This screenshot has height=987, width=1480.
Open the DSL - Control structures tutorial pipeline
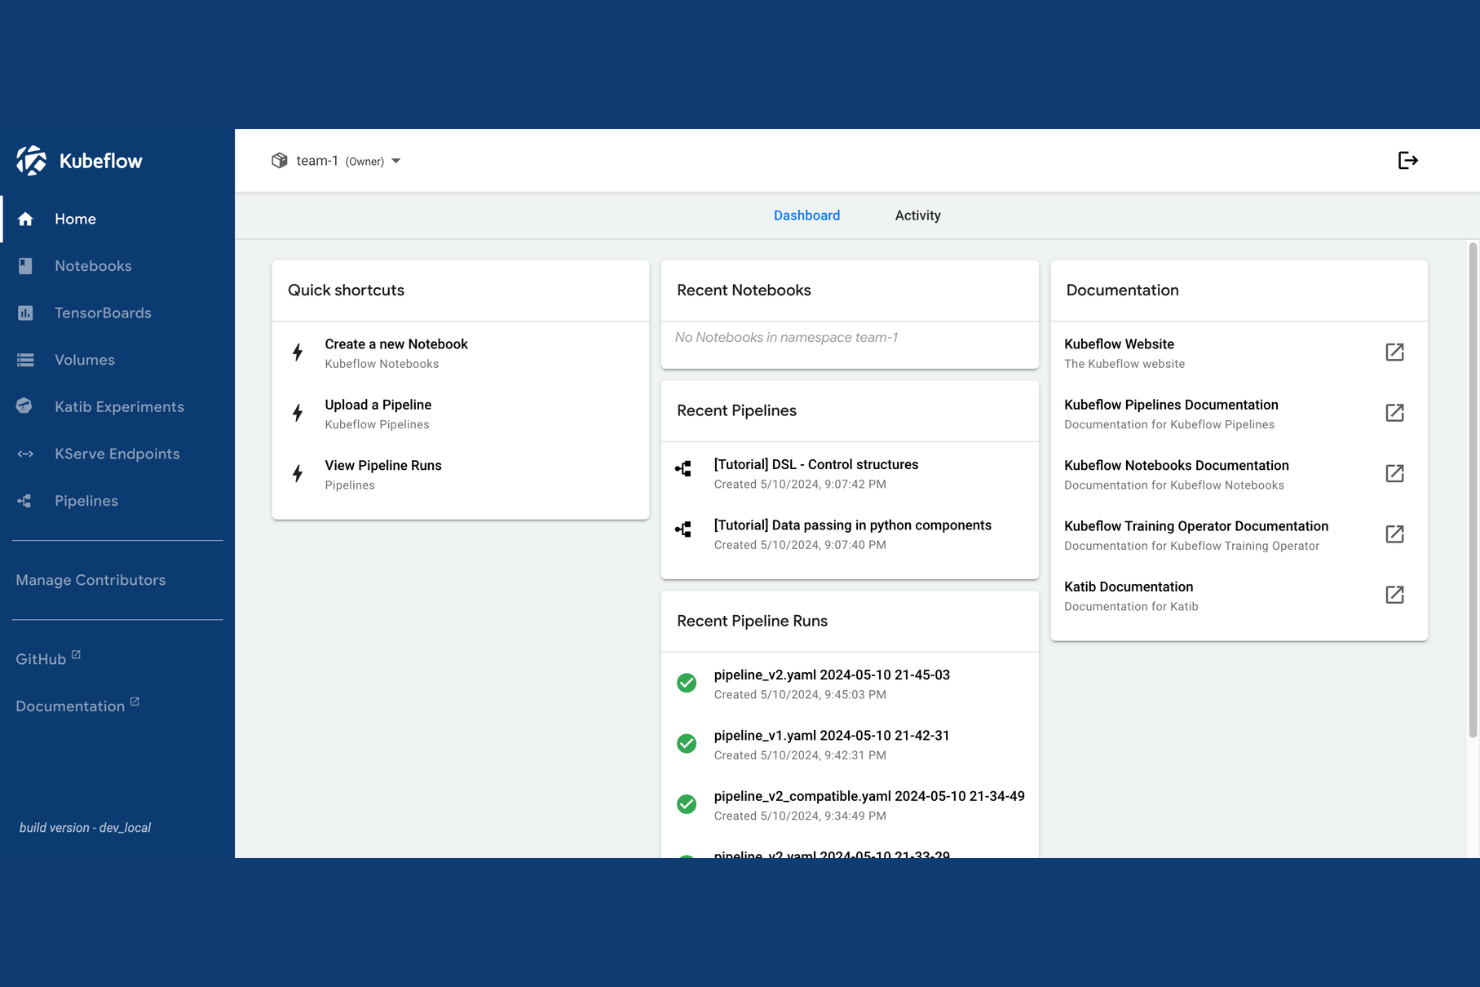click(850, 473)
